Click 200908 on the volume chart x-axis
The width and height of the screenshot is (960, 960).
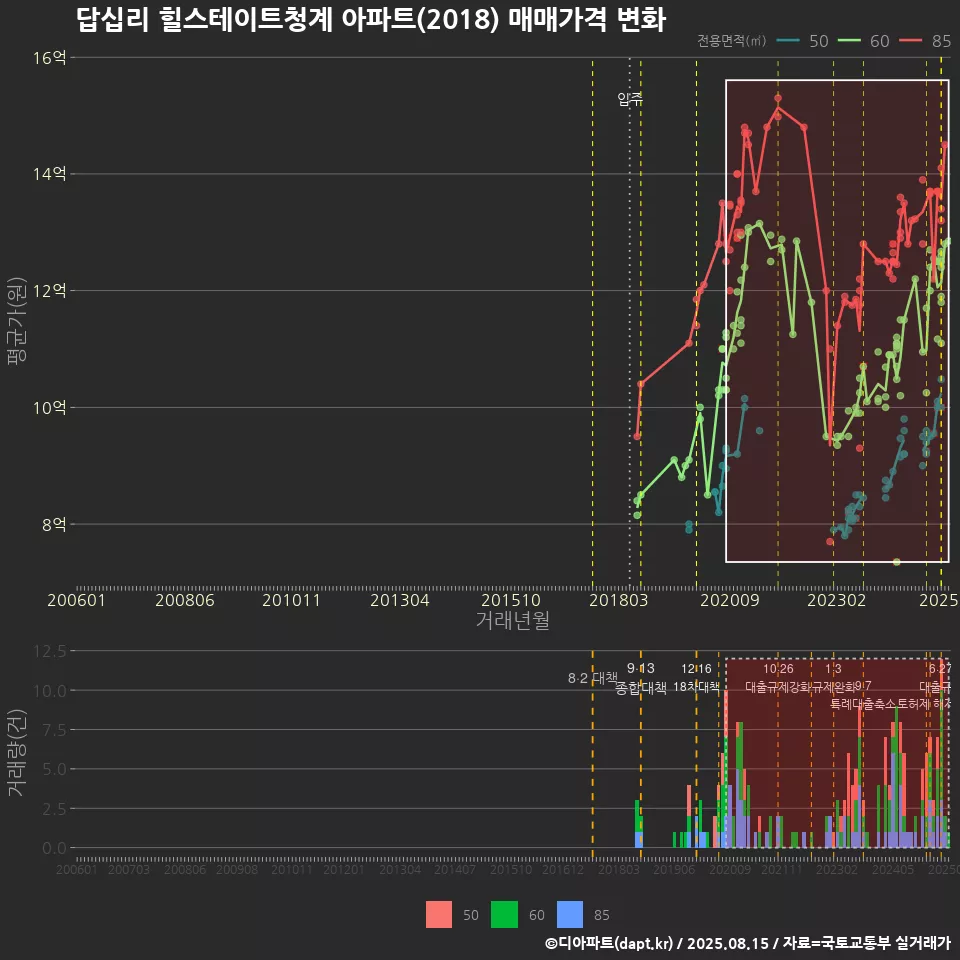pyautogui.click(x=238, y=869)
